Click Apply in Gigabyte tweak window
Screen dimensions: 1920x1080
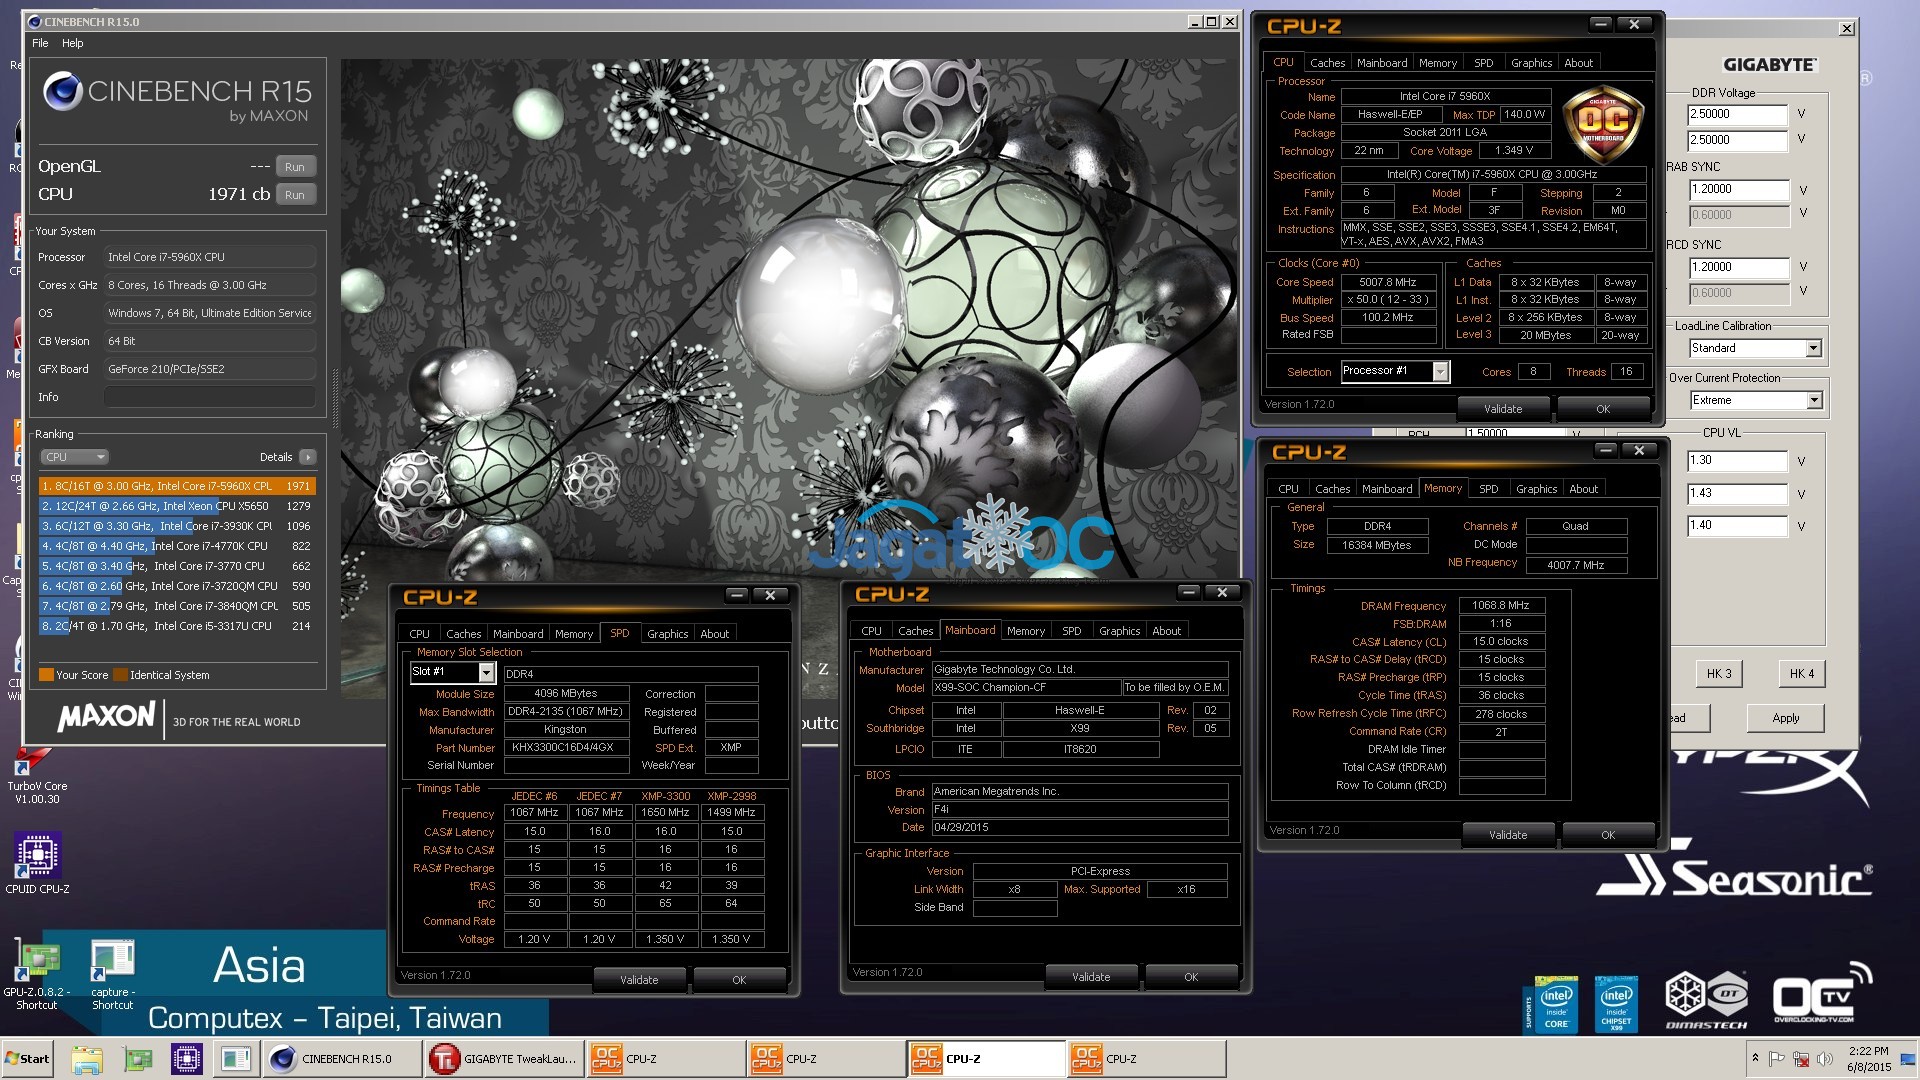click(x=1785, y=718)
